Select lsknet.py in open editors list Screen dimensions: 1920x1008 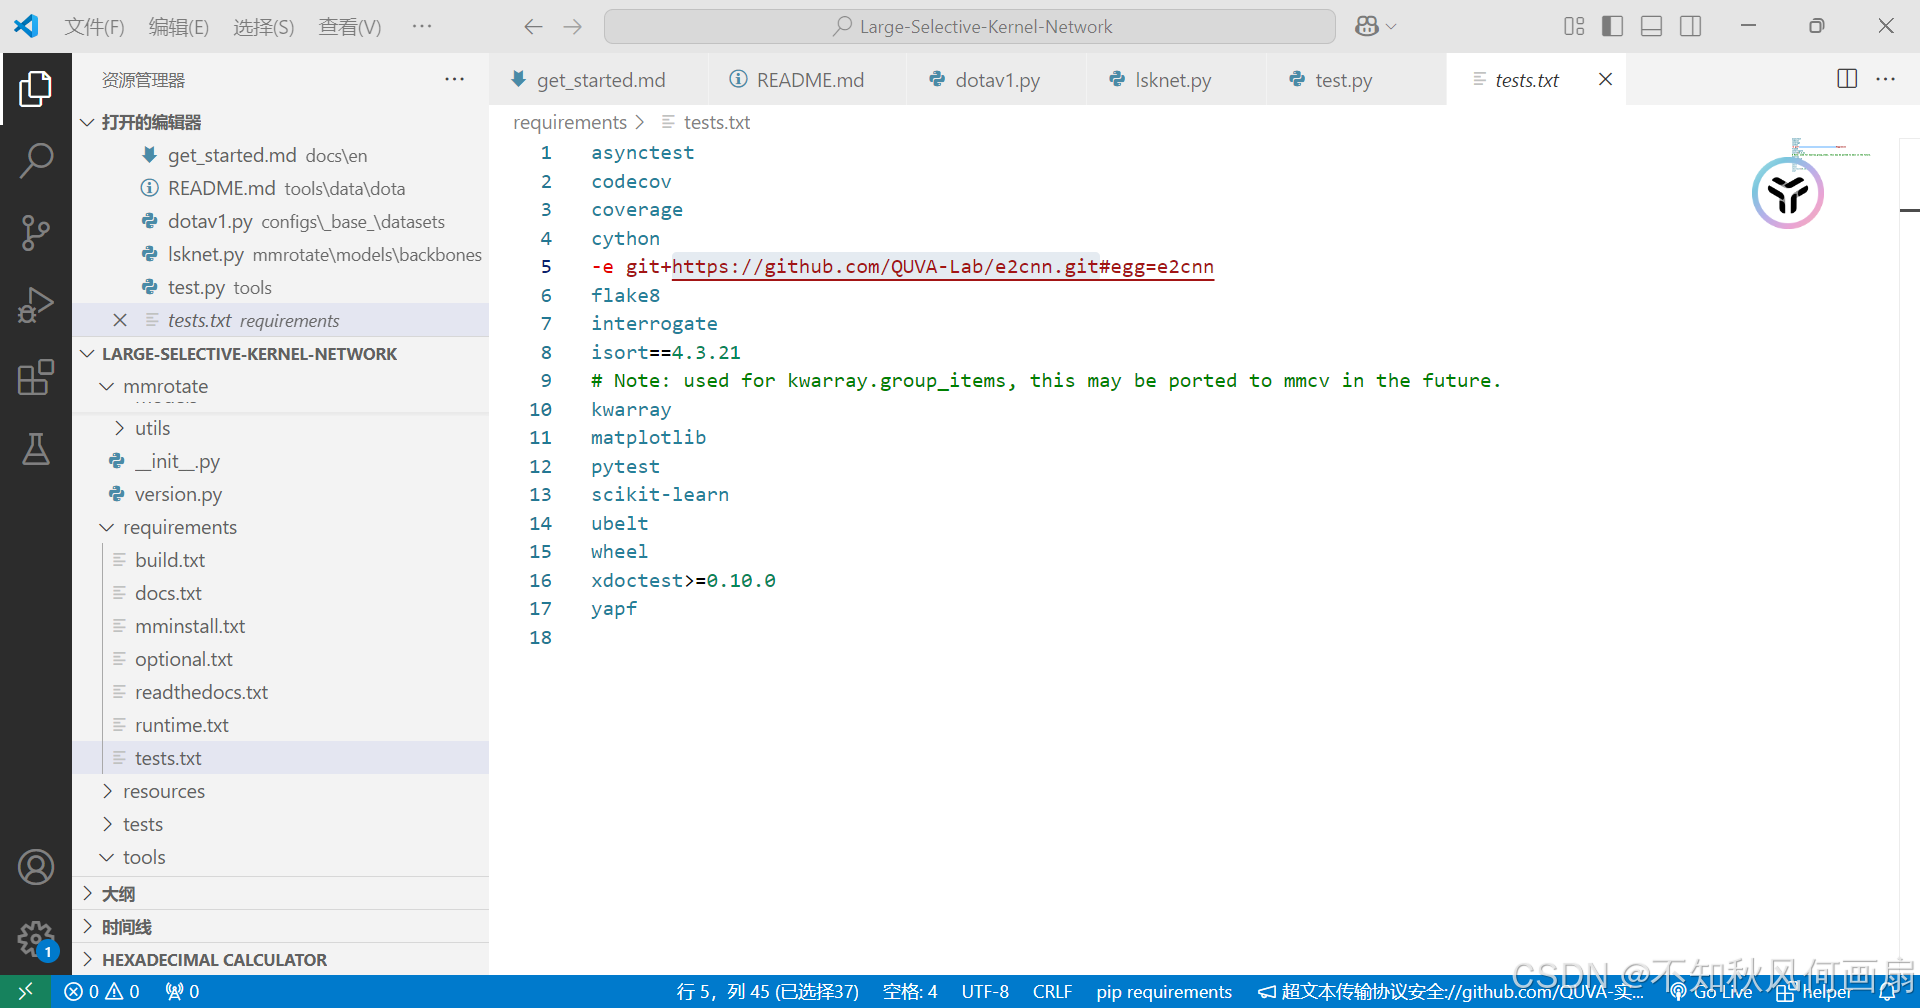coord(280,254)
